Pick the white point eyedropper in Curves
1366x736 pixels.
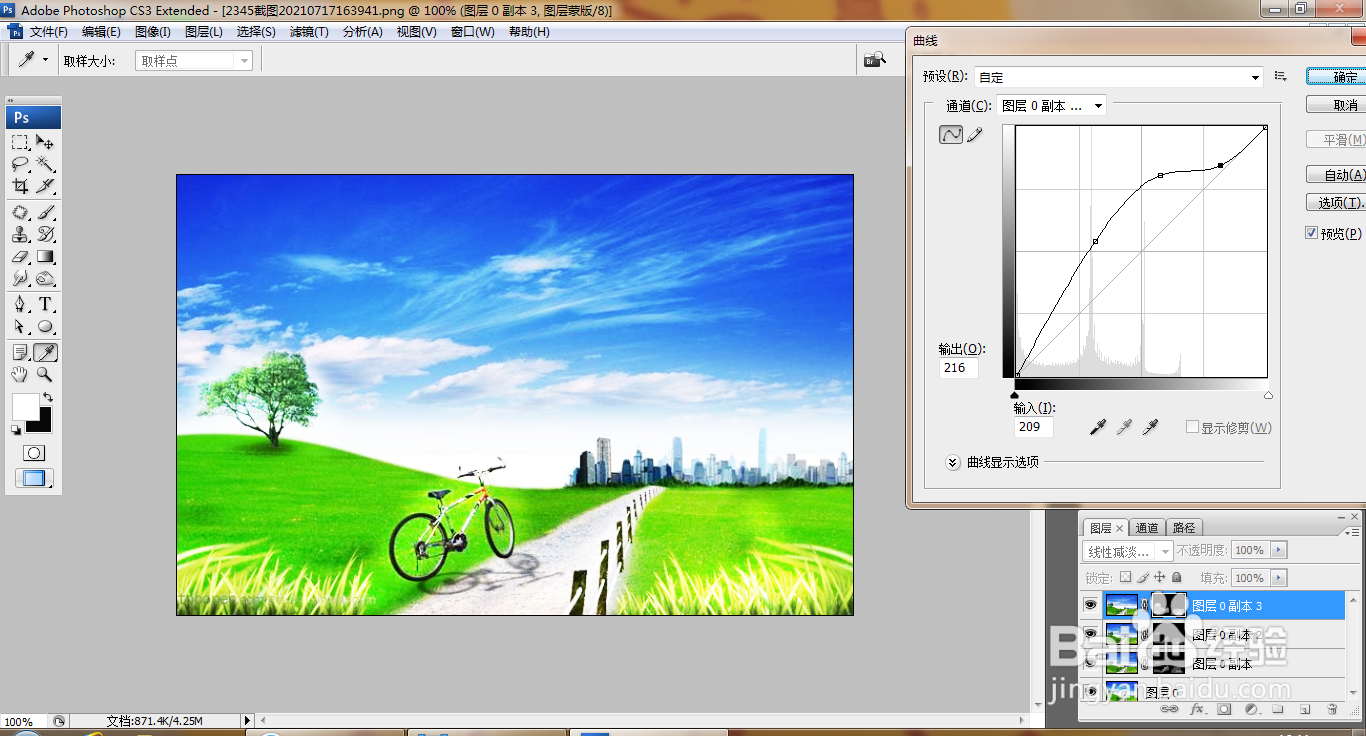click(1150, 427)
